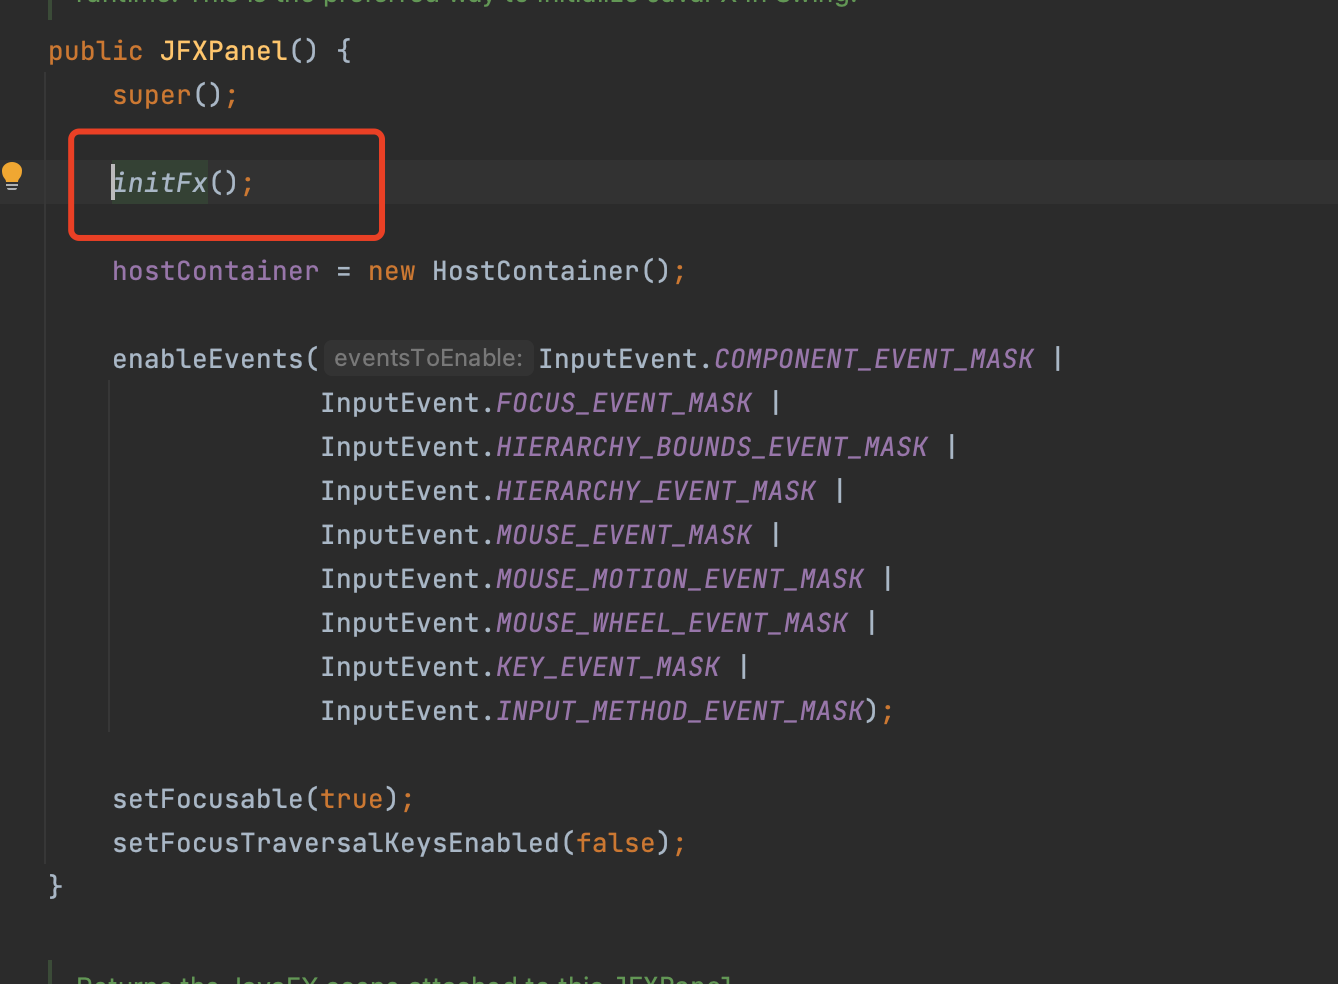1338x984 pixels.
Task: Click the true literal in setFocusable
Action: (x=352, y=798)
